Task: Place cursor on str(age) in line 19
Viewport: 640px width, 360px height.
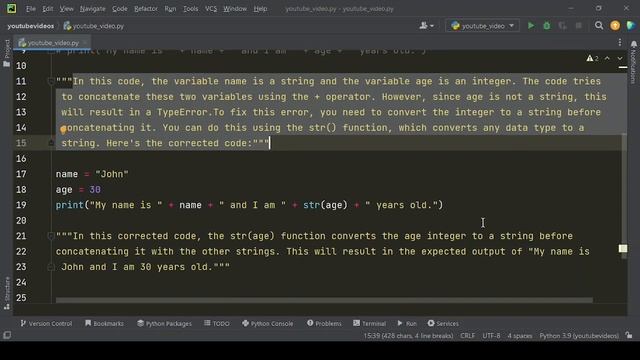Action: (325, 205)
